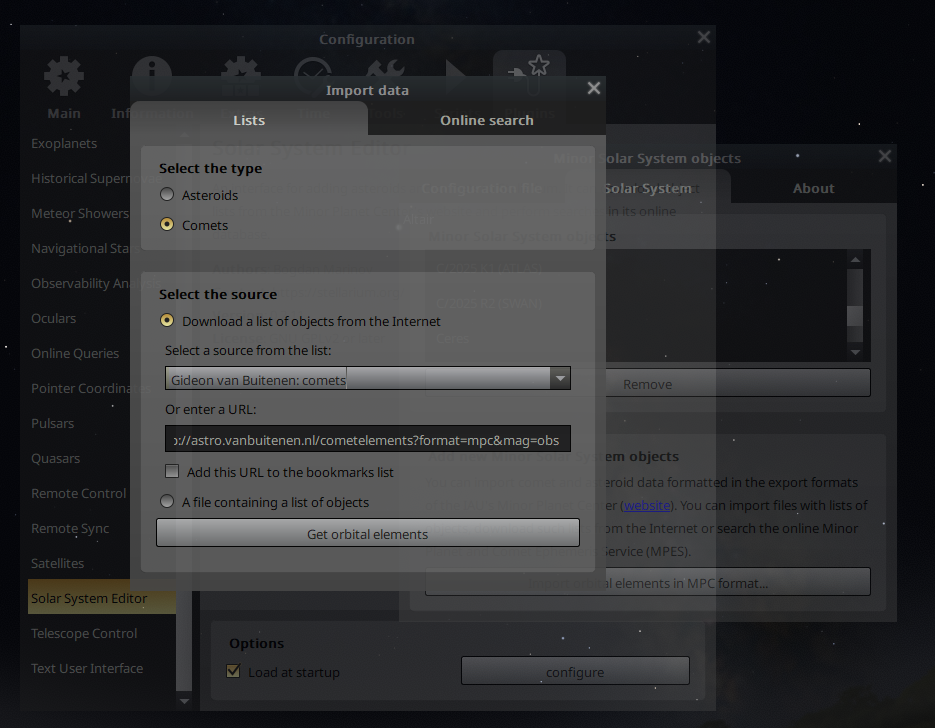
Task: Click the source dropdown arrow button
Action: click(x=560, y=379)
